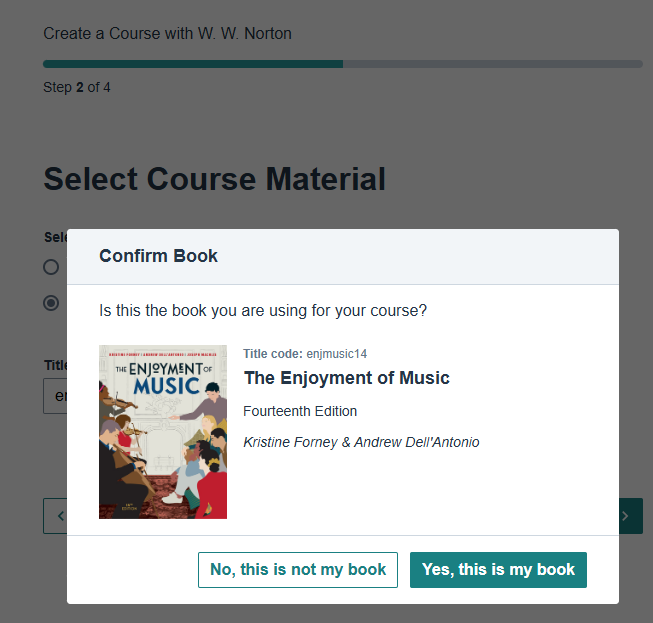
Task: Click the Fourteenth Edition text
Action: coord(300,411)
